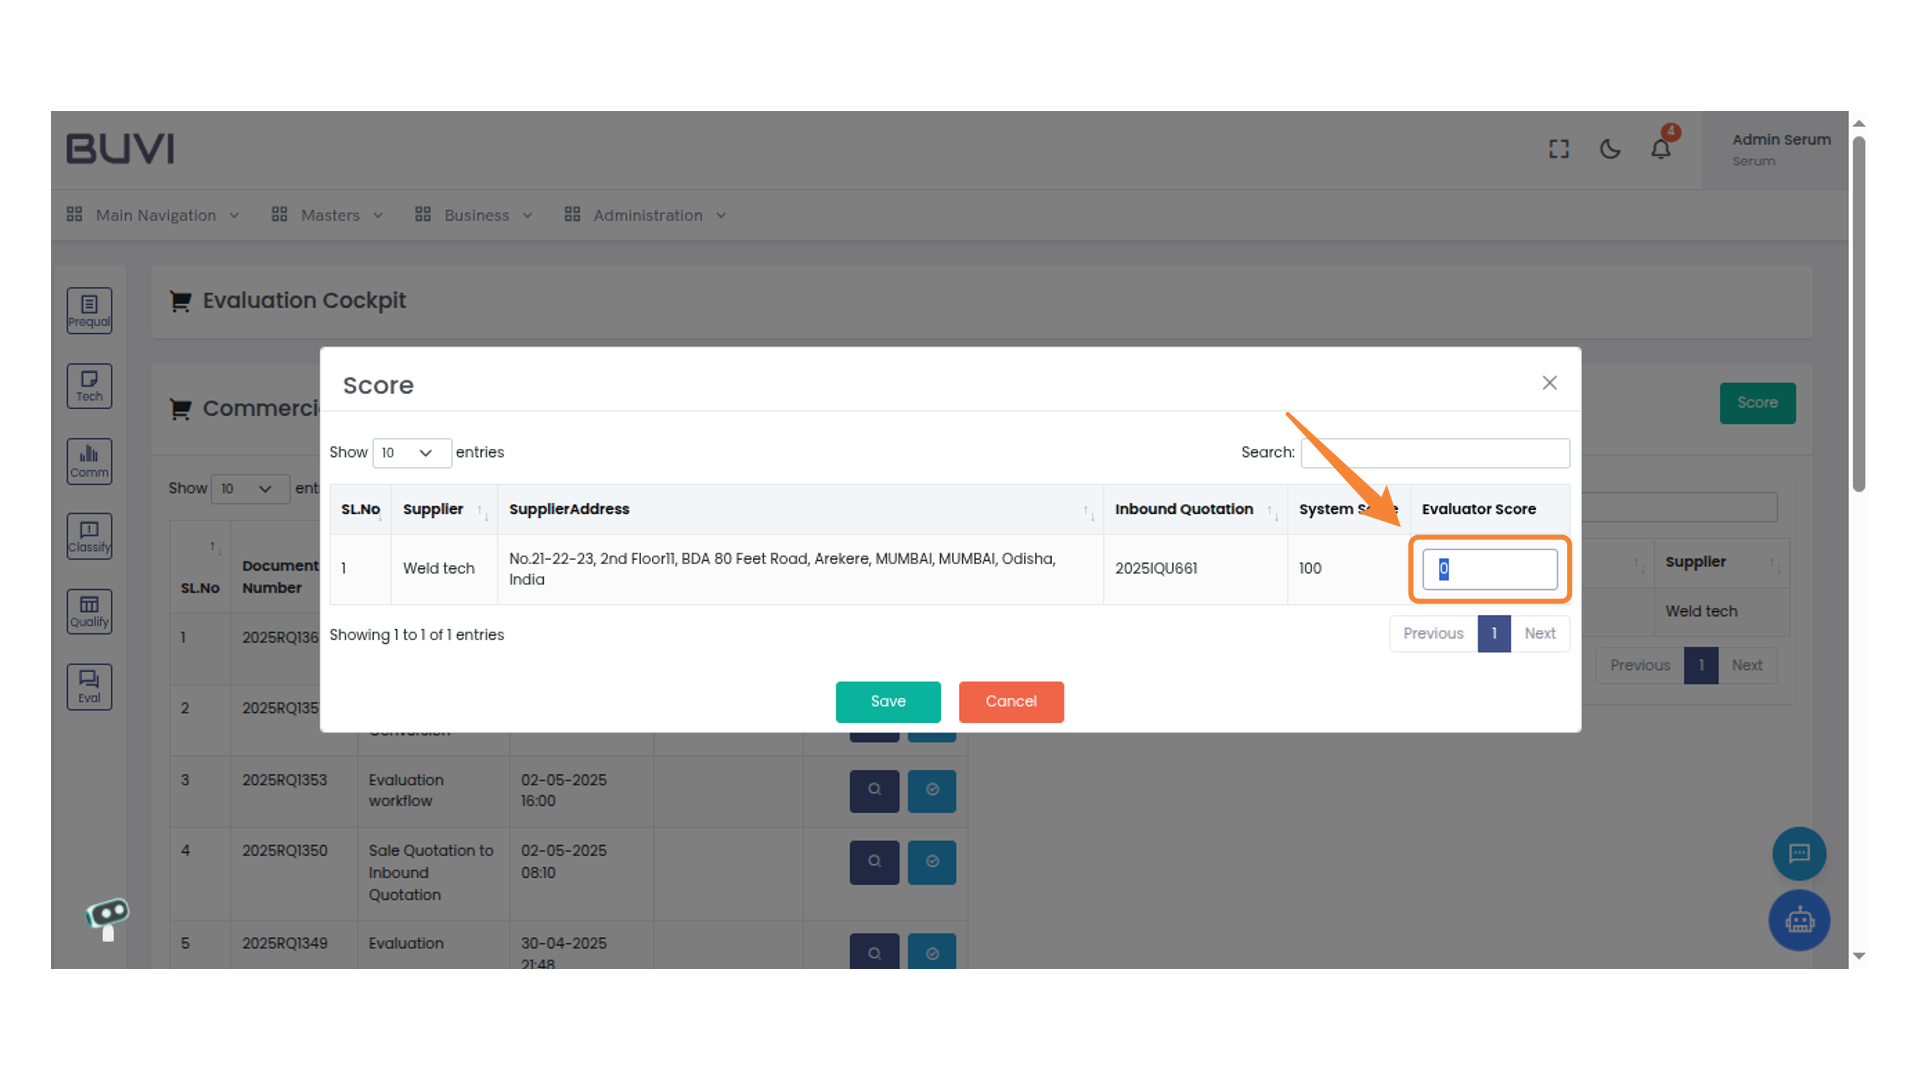Expand the Business menu

coord(477,215)
